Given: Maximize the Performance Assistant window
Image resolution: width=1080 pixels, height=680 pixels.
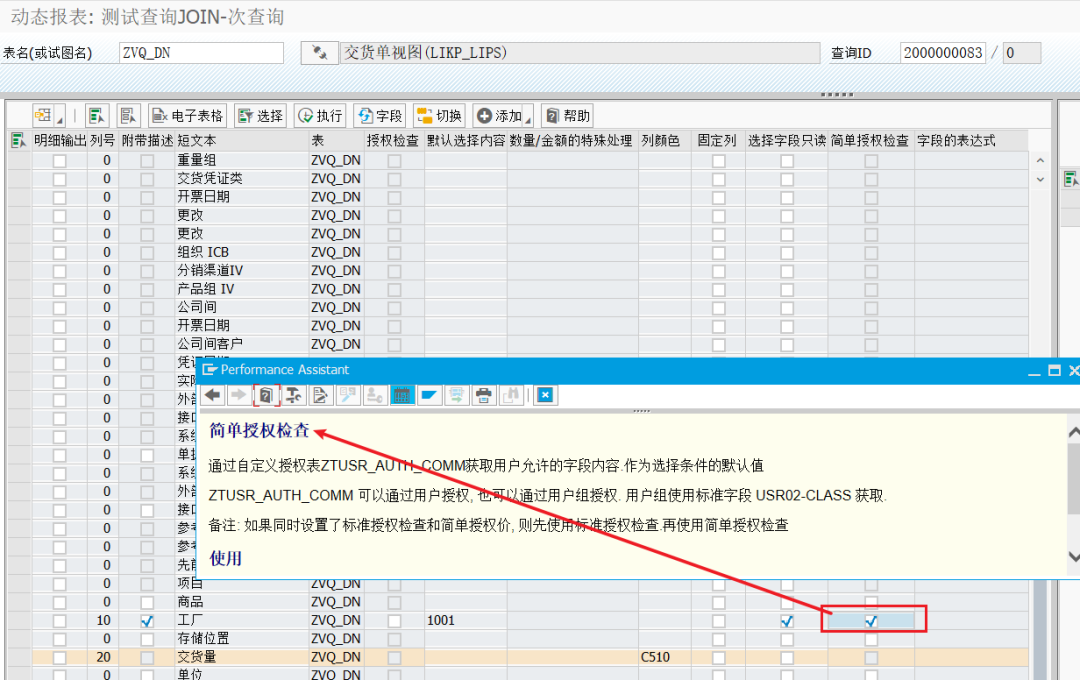Looking at the screenshot, I should pos(1054,370).
